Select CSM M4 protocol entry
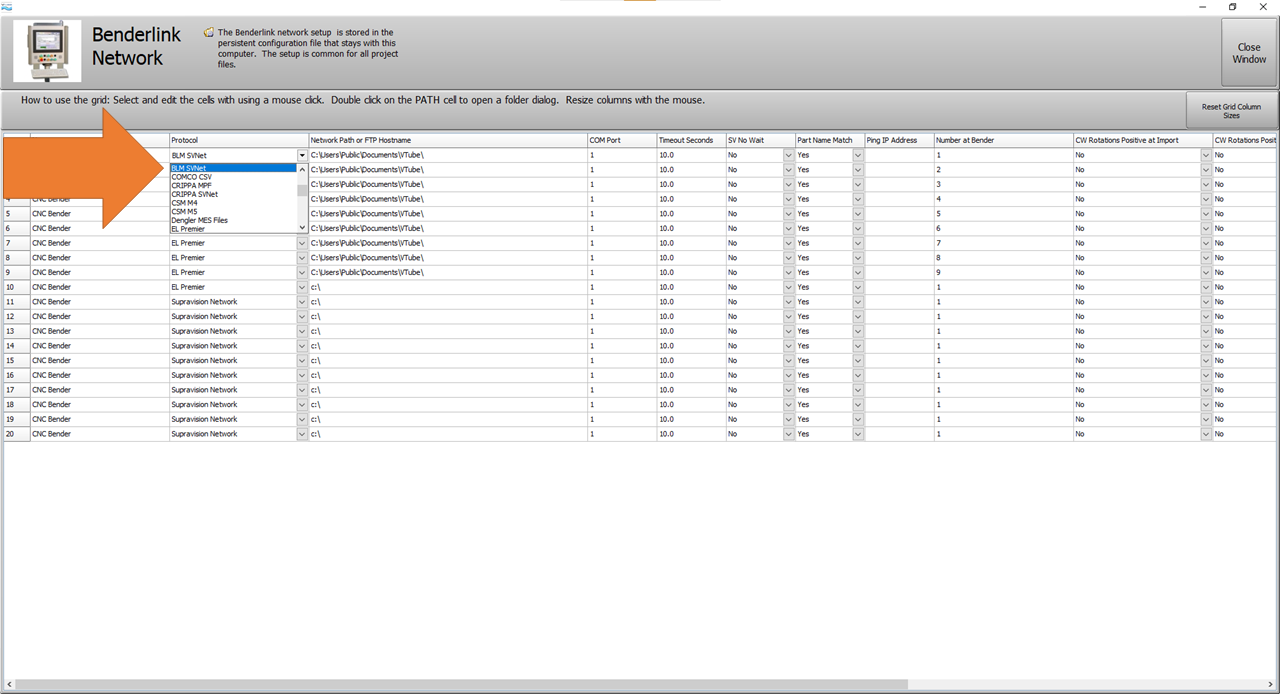This screenshot has height=694, width=1280. [185, 203]
